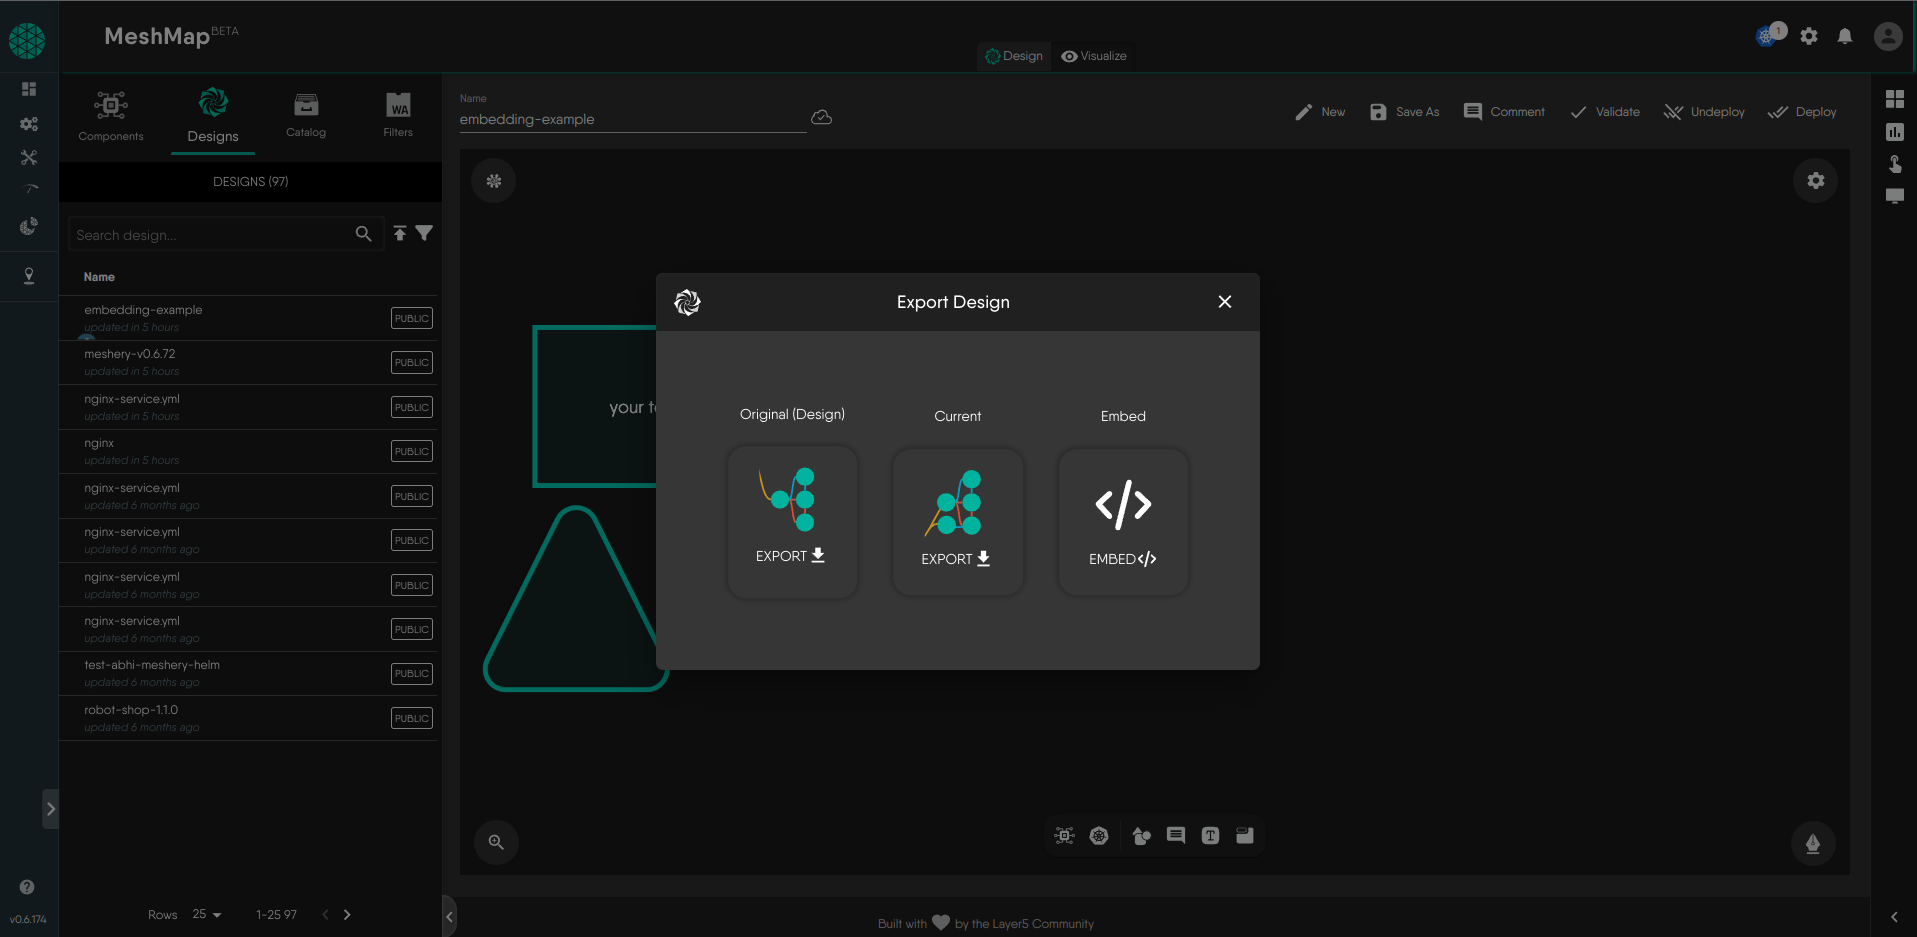Screen dimensions: 1917x937
Task: Switch to Visualize mode
Action: [1094, 56]
